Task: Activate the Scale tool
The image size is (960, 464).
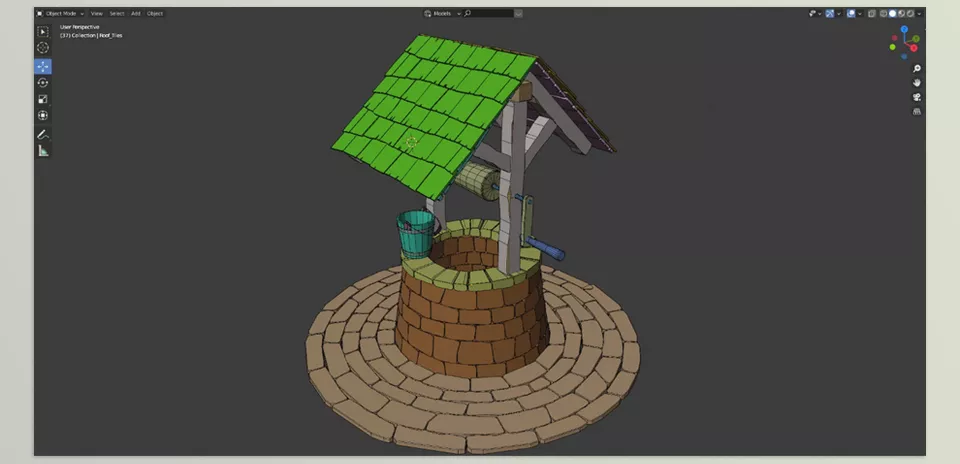Action: tap(43, 99)
